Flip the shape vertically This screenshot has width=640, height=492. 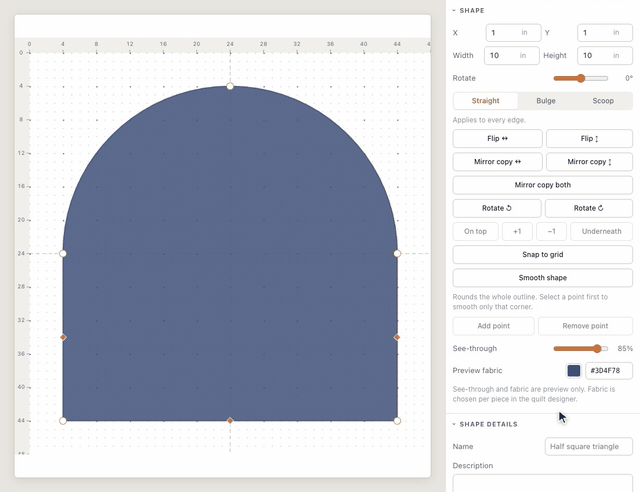(x=589, y=139)
